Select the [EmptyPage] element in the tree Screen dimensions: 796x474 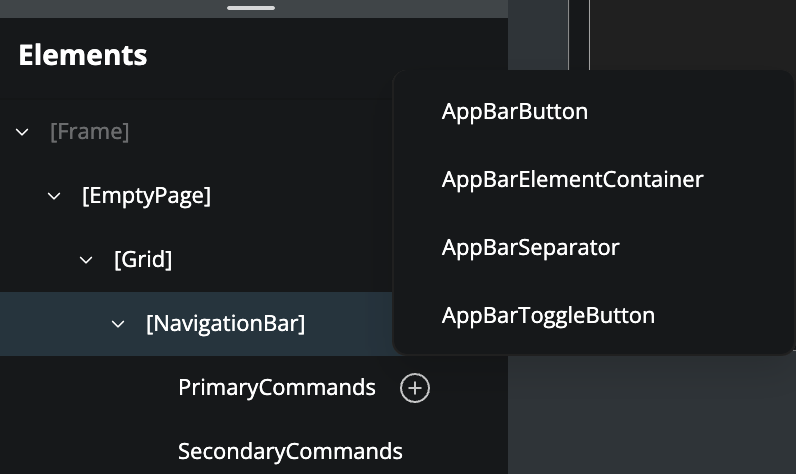click(x=146, y=196)
